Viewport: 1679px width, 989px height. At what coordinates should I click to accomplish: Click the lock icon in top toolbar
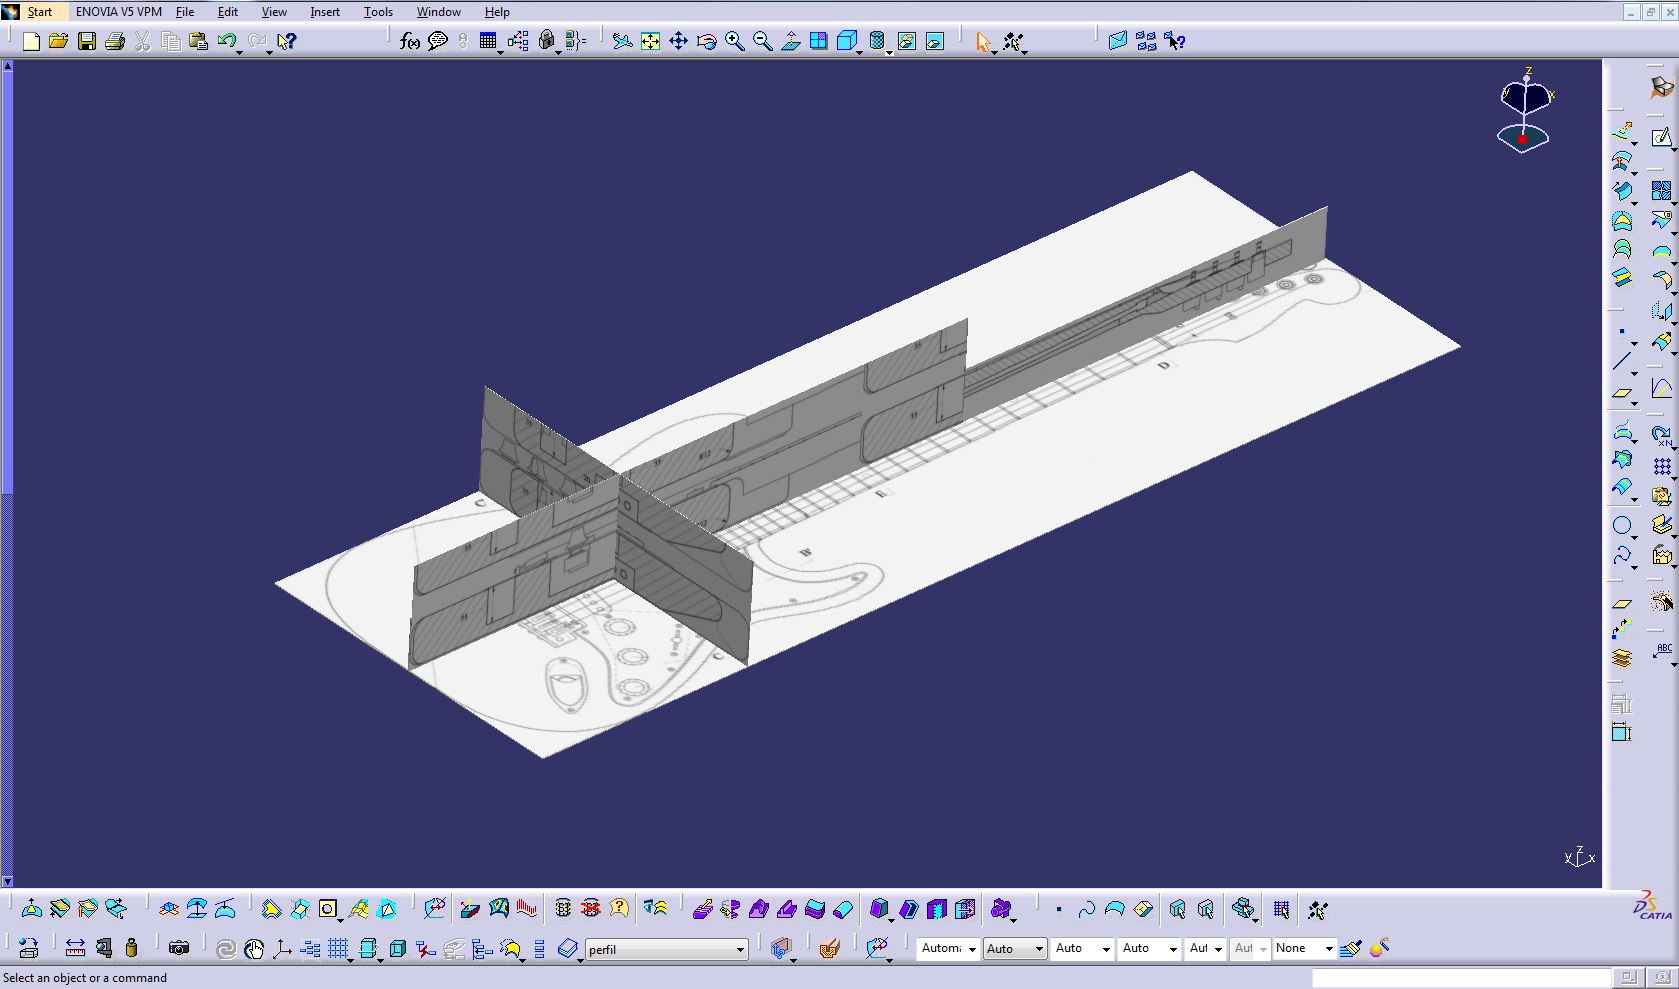click(547, 41)
